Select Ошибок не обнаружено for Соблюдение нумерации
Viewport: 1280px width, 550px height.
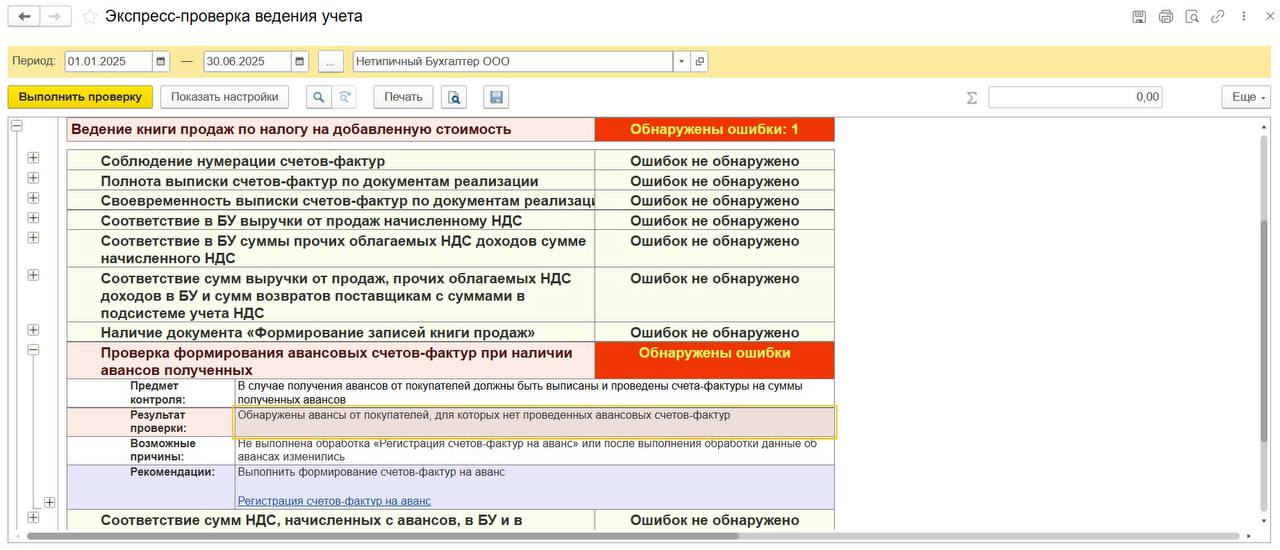point(714,161)
